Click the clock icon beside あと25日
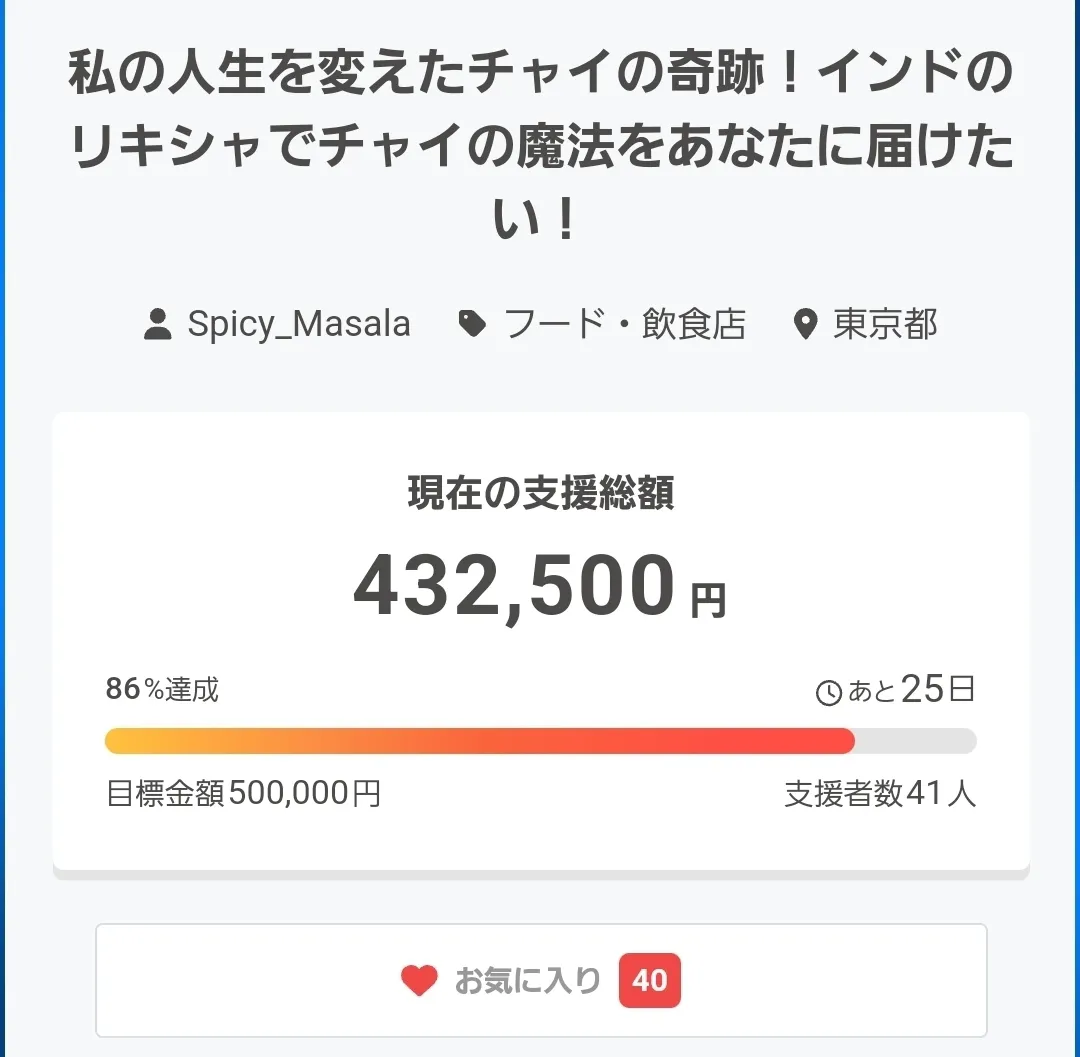 tap(829, 692)
